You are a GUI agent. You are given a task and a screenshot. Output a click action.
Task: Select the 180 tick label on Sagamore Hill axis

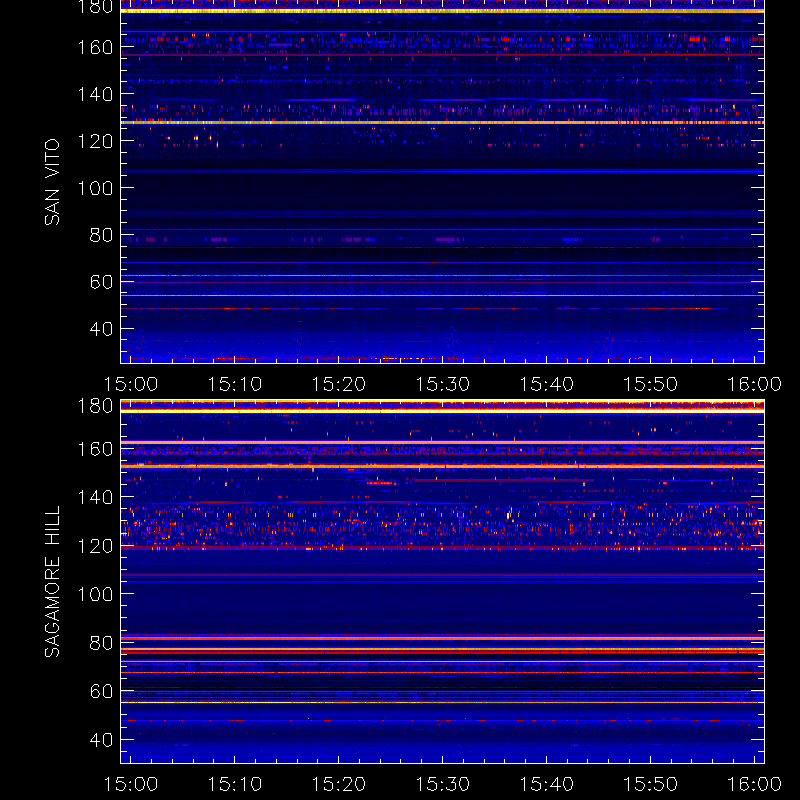pyautogui.click(x=95, y=406)
